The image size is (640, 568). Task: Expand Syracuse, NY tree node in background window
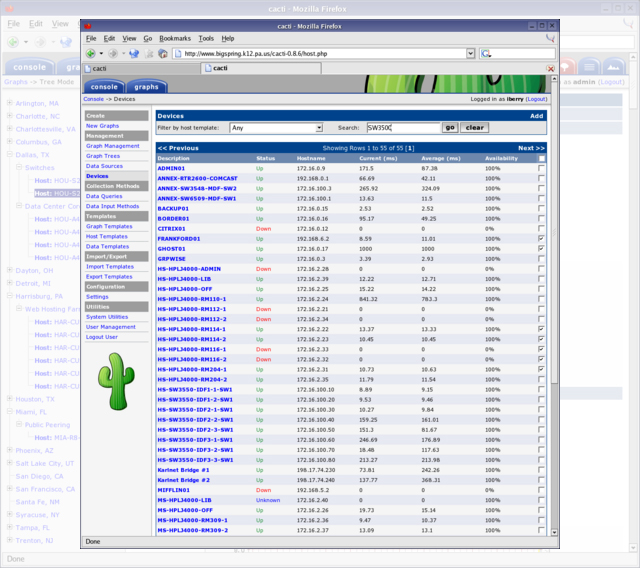click(10, 514)
